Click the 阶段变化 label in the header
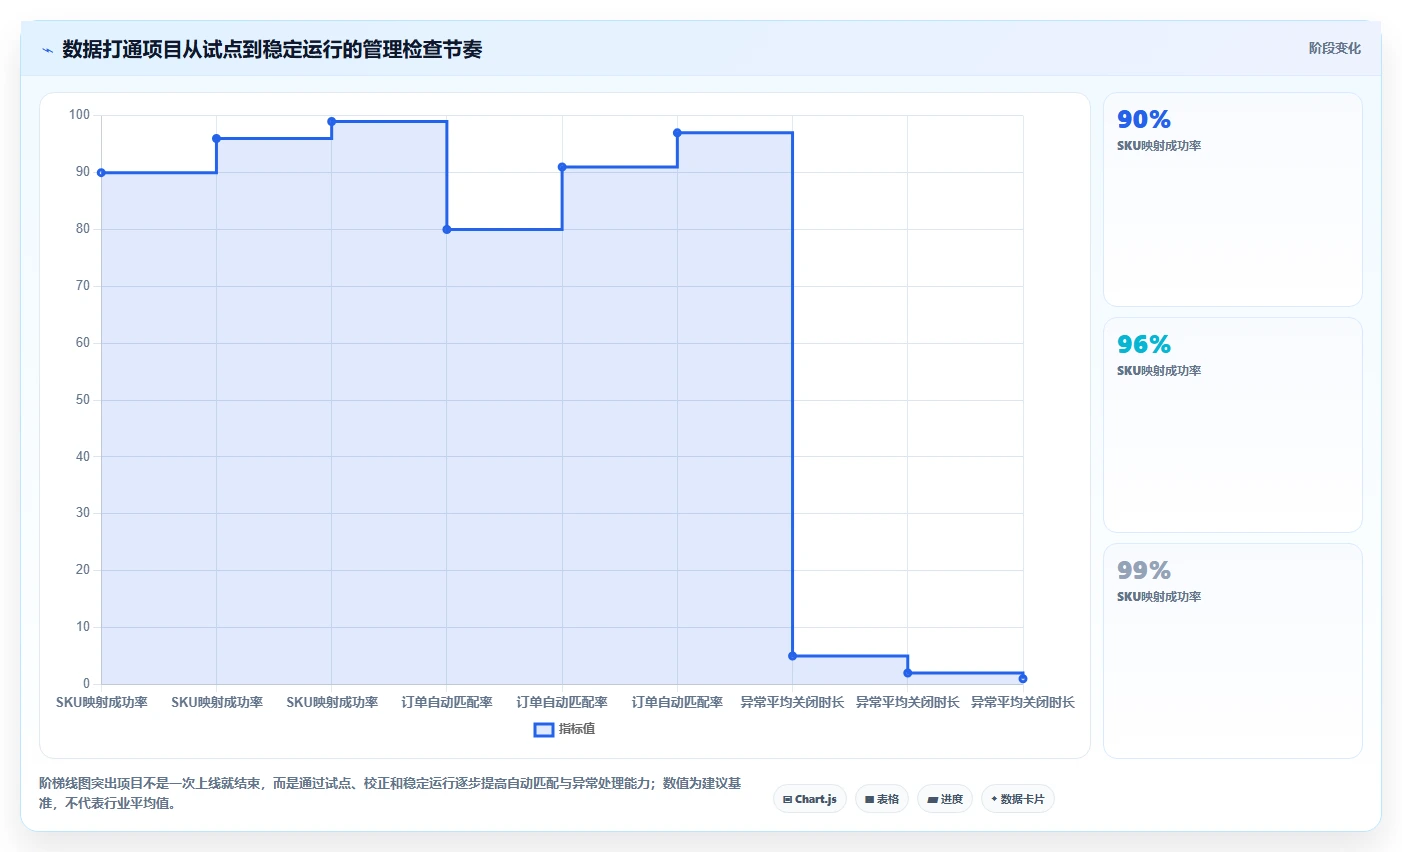Image resolution: width=1402 pixels, height=852 pixels. [x=1334, y=48]
